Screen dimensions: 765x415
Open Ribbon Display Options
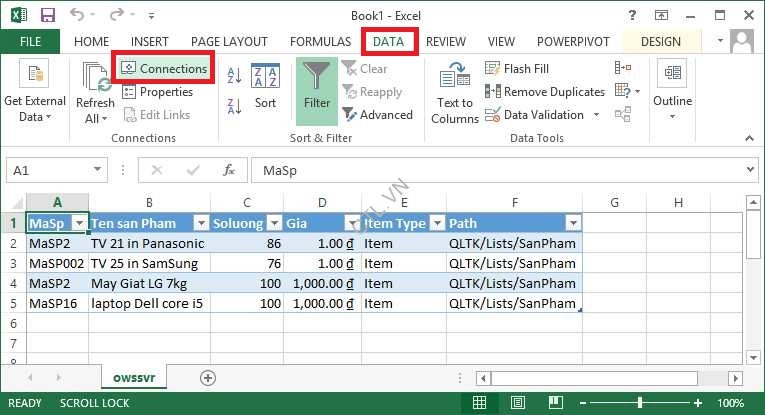[x=661, y=16]
